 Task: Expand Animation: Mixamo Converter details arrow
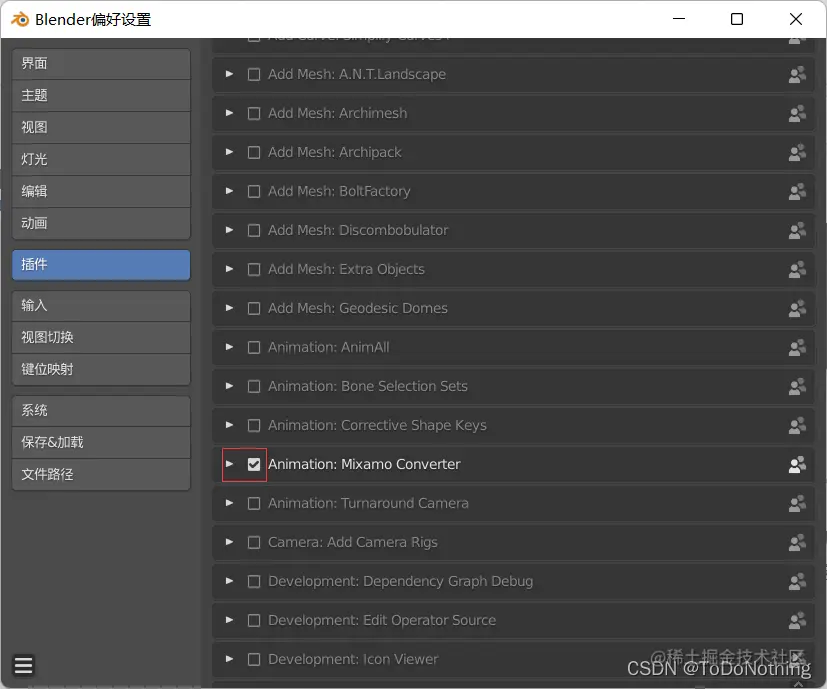[x=229, y=465]
